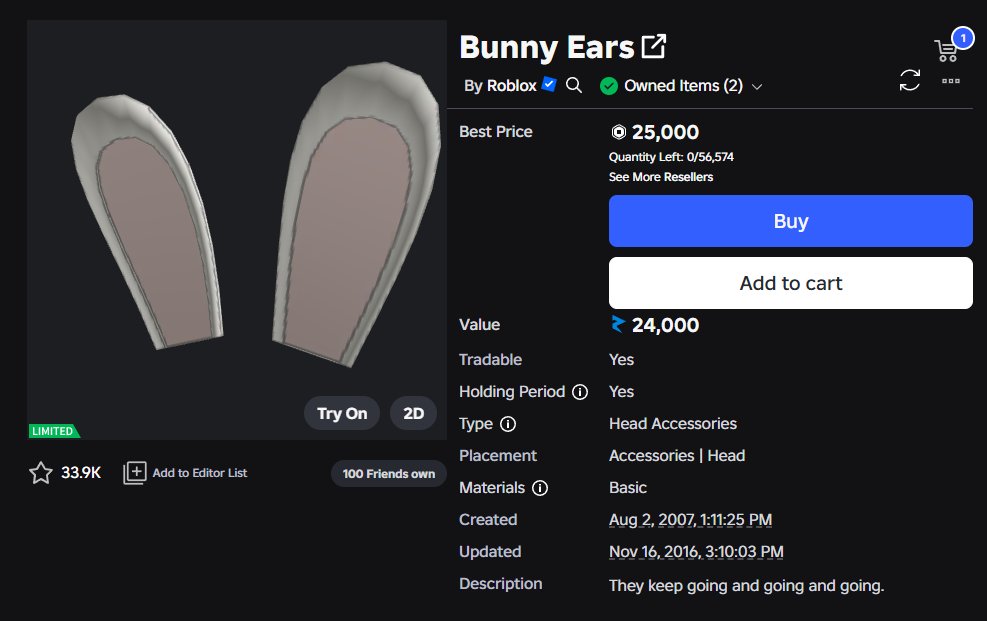
Task: Click the Quantity Left: 0/56,574 text
Action: point(671,157)
